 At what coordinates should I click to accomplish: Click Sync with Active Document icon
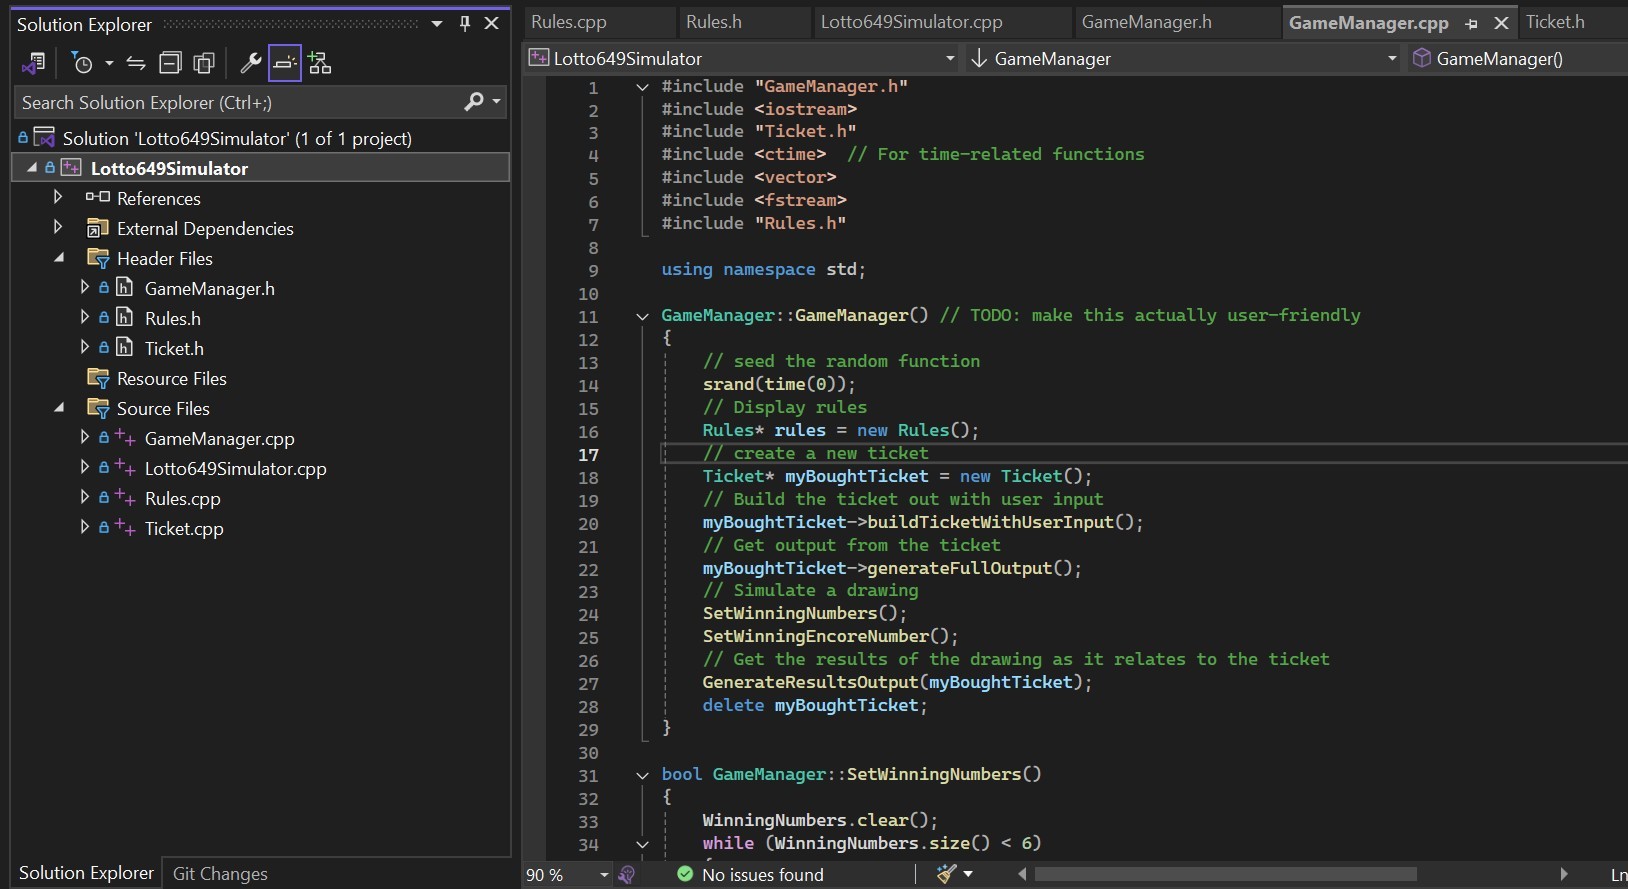[136, 64]
